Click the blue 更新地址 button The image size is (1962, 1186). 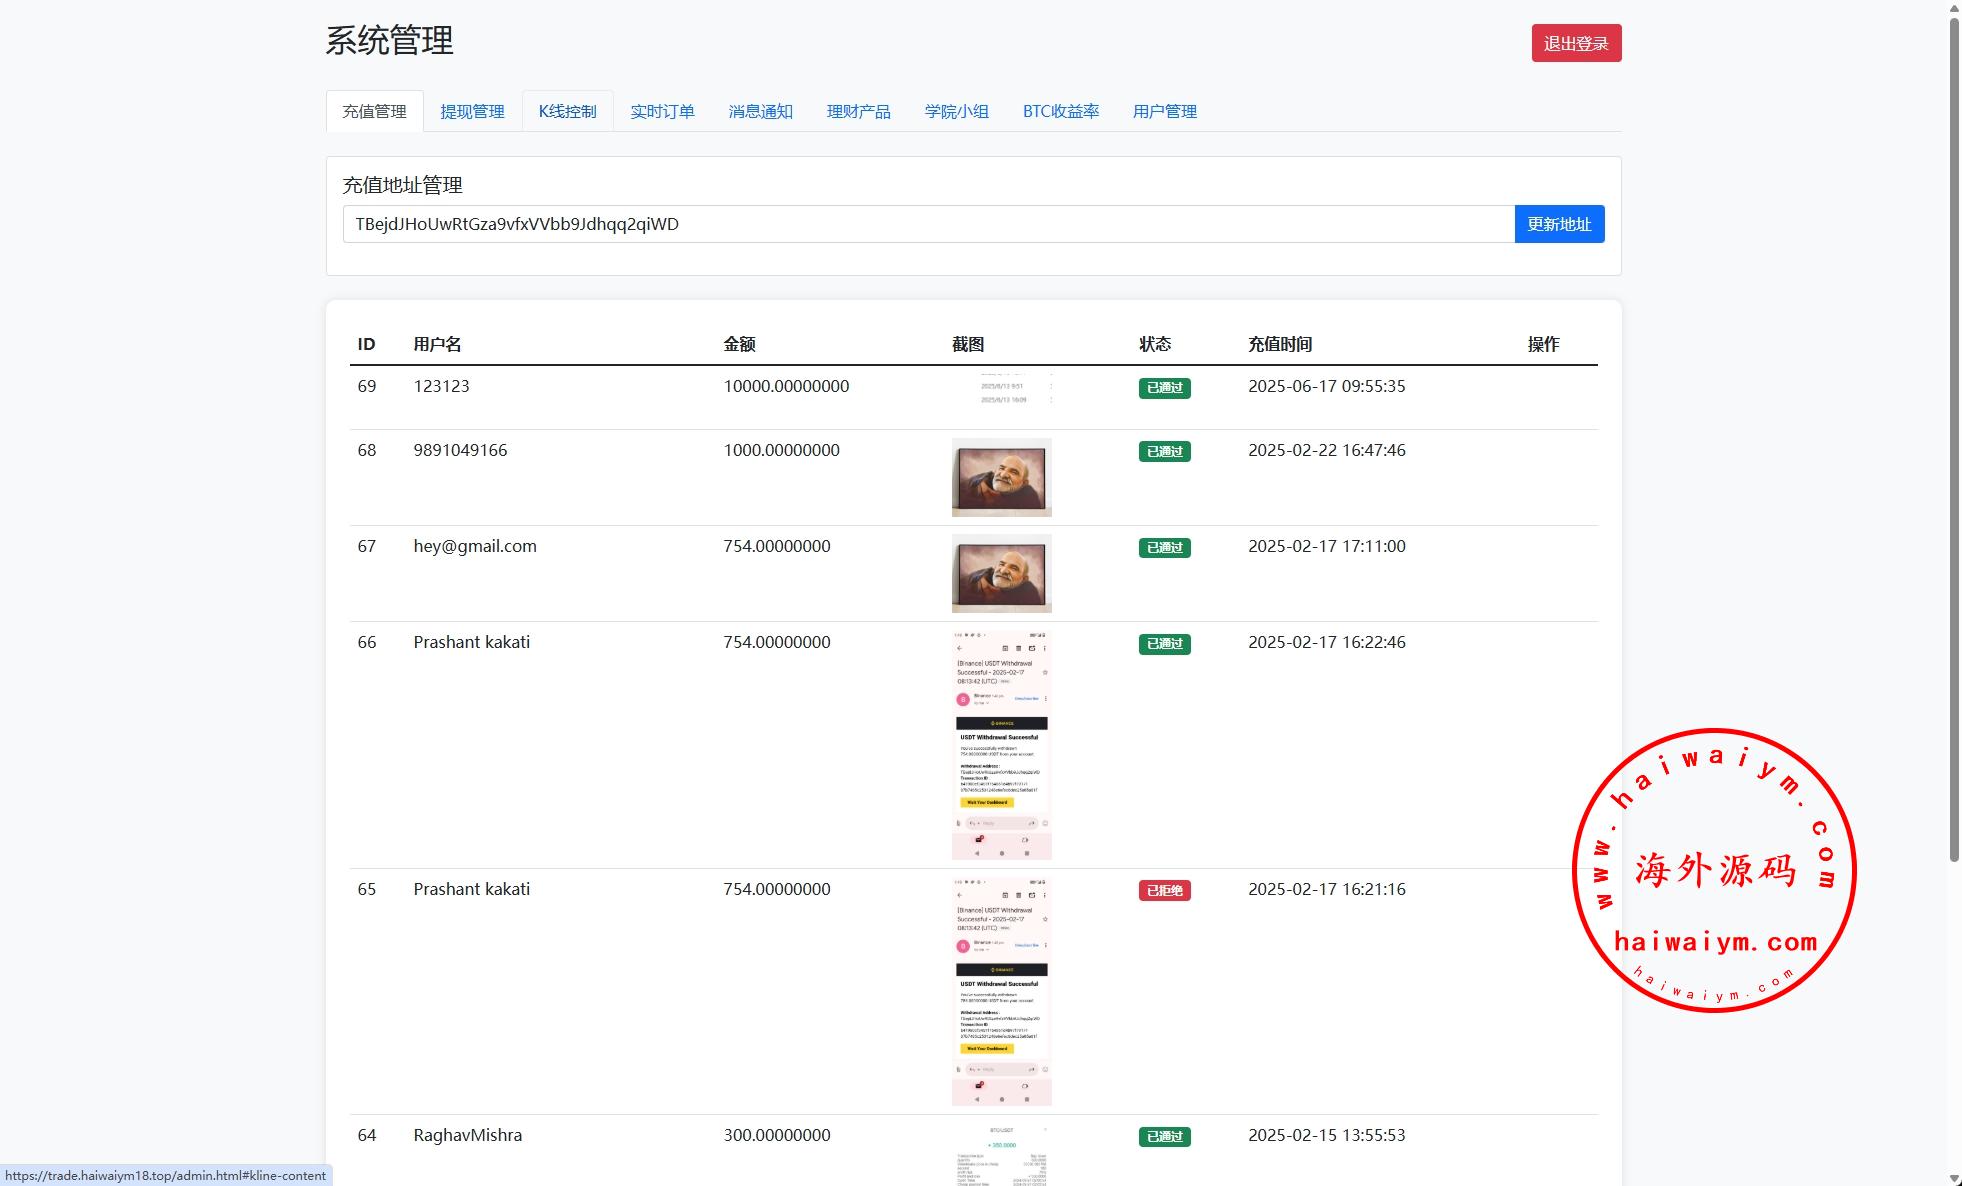[1558, 224]
